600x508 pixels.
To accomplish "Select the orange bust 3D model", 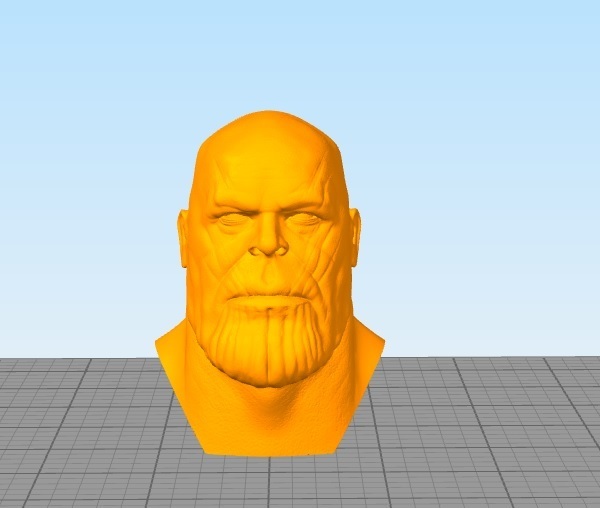I will coord(270,283).
